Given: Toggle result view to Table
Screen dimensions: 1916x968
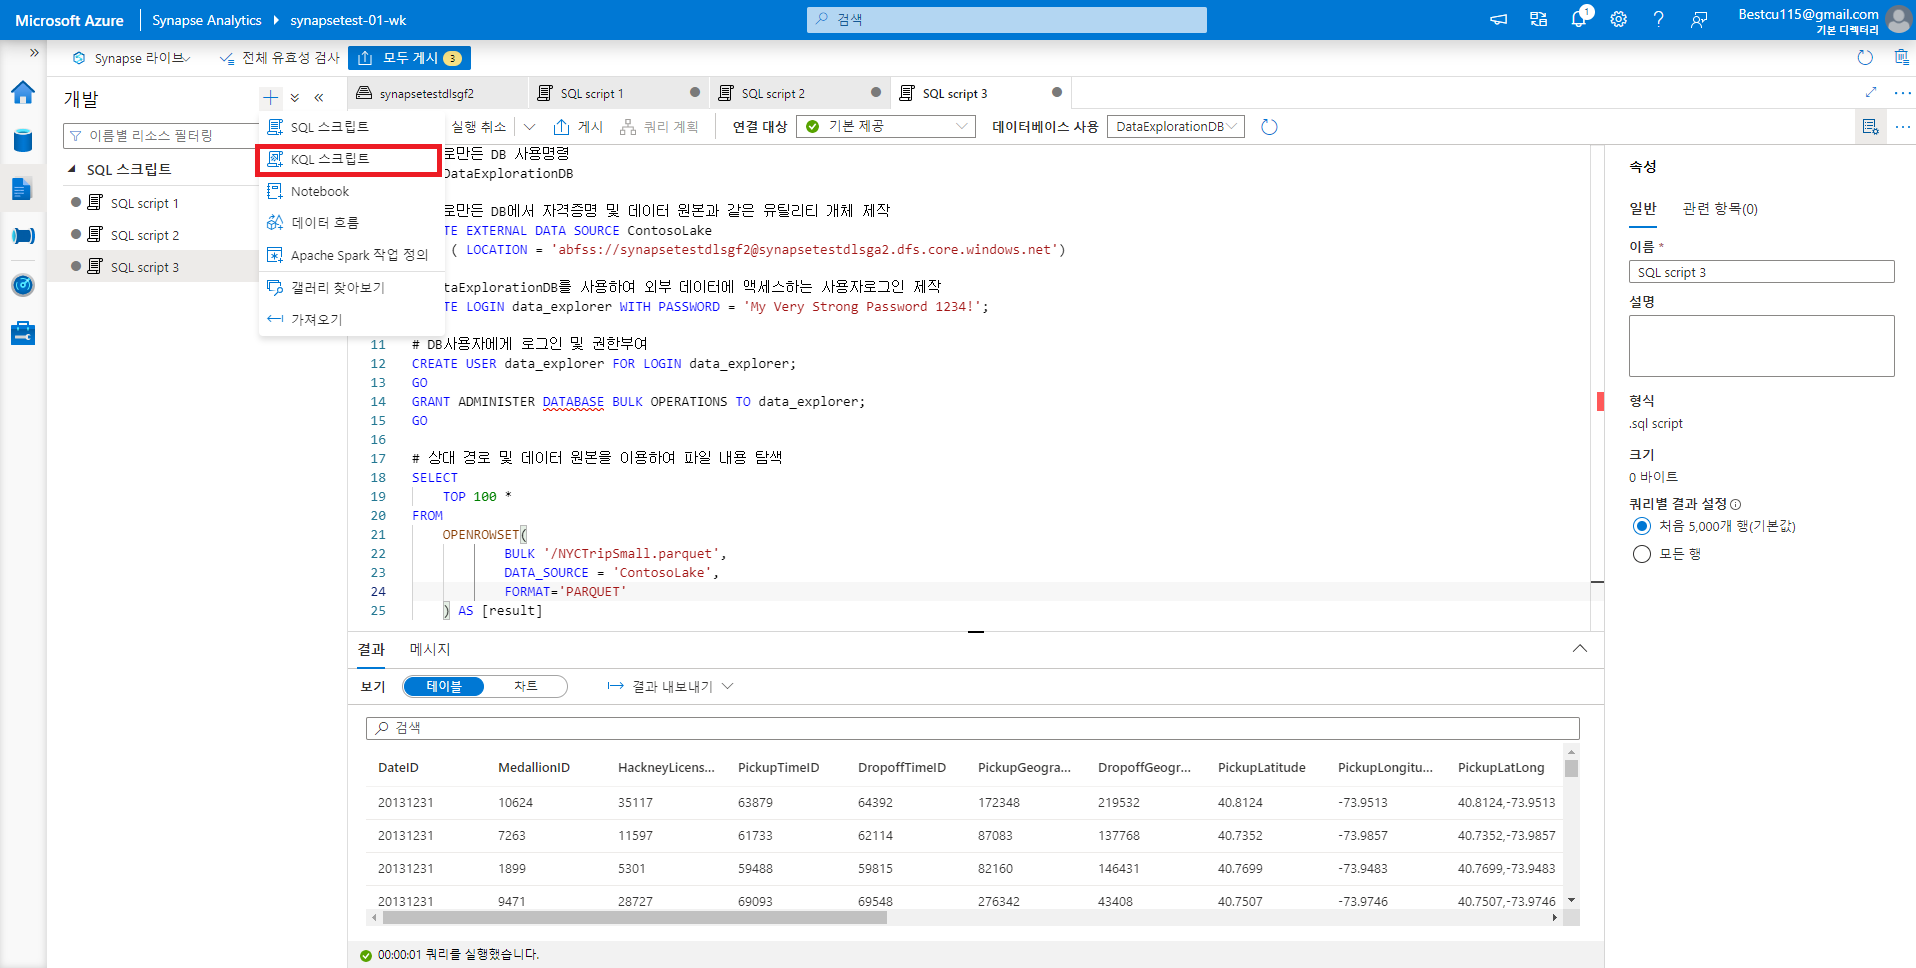Looking at the screenshot, I should click(x=444, y=686).
